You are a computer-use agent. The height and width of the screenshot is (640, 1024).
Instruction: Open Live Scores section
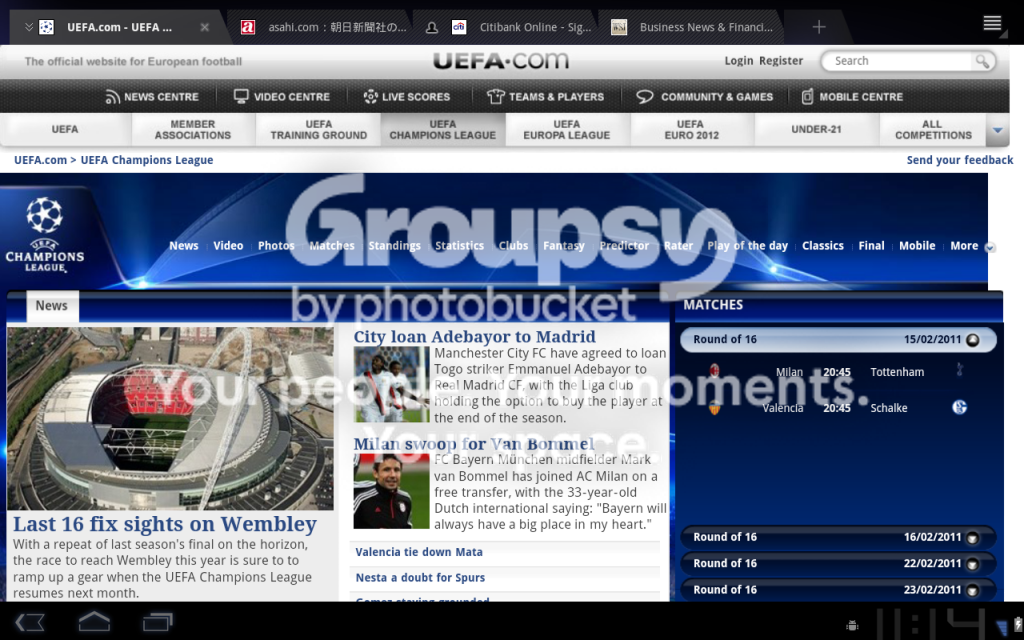pyautogui.click(x=407, y=97)
